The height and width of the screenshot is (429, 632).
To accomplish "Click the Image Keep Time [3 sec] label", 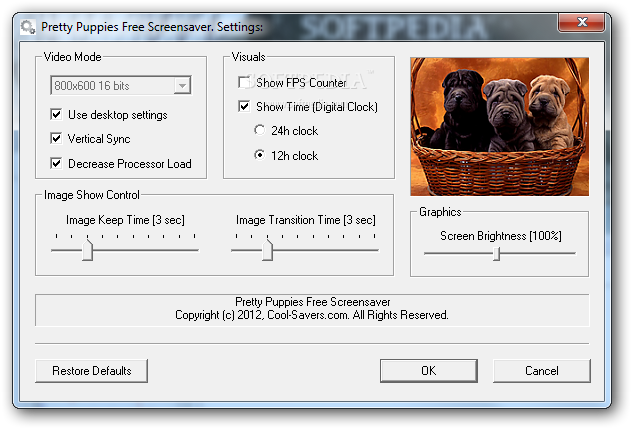I will pos(125,220).
